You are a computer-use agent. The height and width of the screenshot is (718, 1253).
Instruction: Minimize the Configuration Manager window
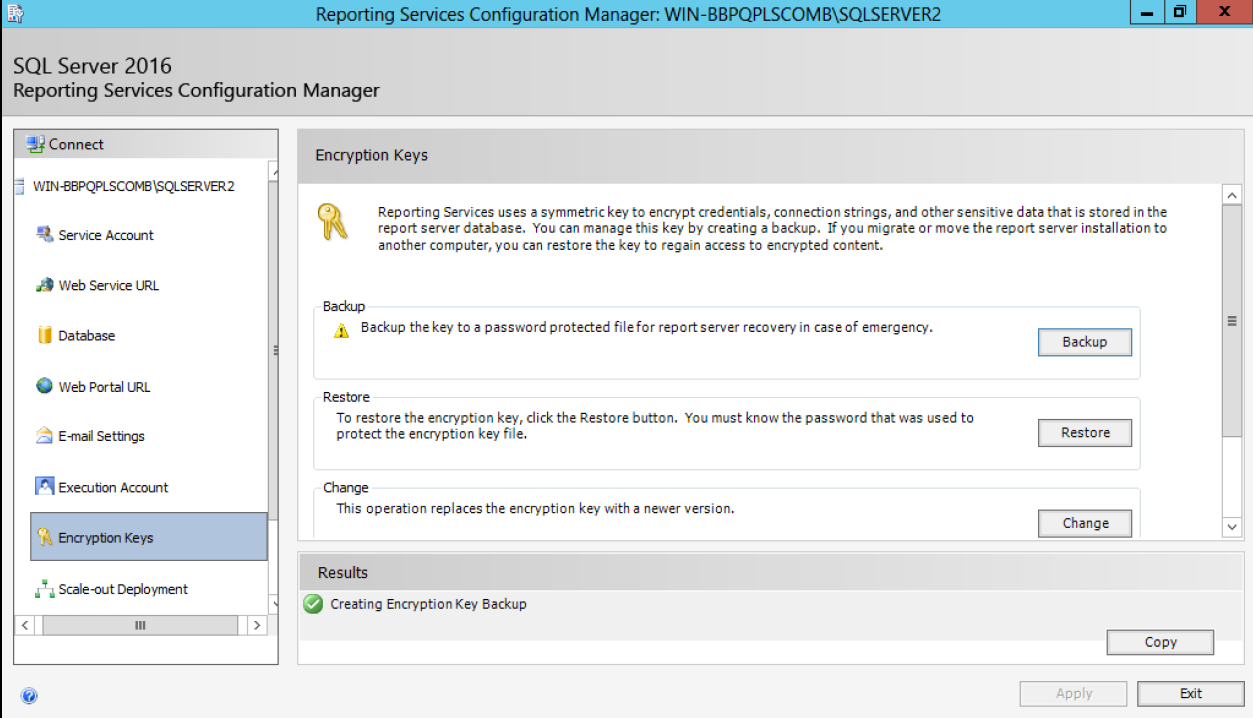[x=1146, y=12]
